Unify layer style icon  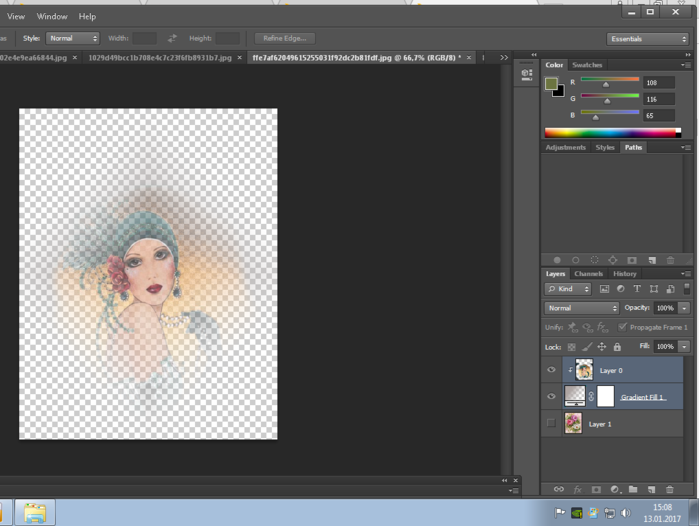(x=603, y=328)
